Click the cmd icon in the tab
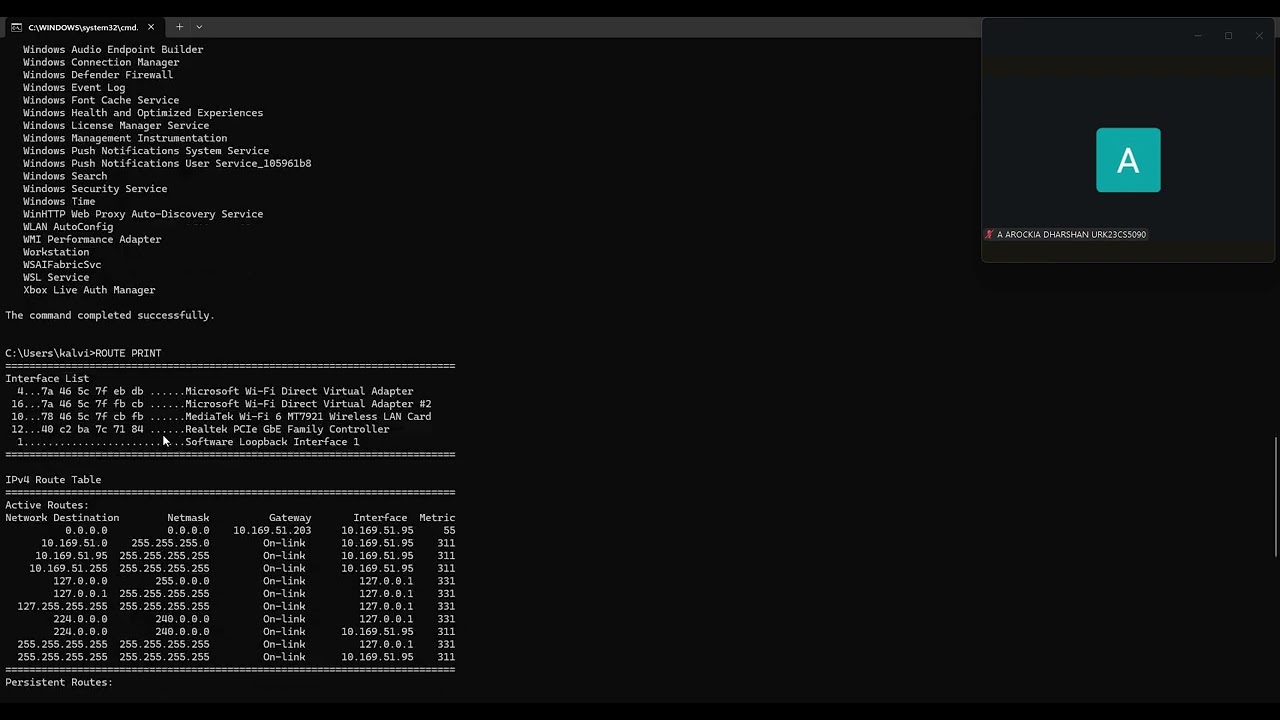This screenshot has width=1280, height=720. pyautogui.click(x=17, y=27)
